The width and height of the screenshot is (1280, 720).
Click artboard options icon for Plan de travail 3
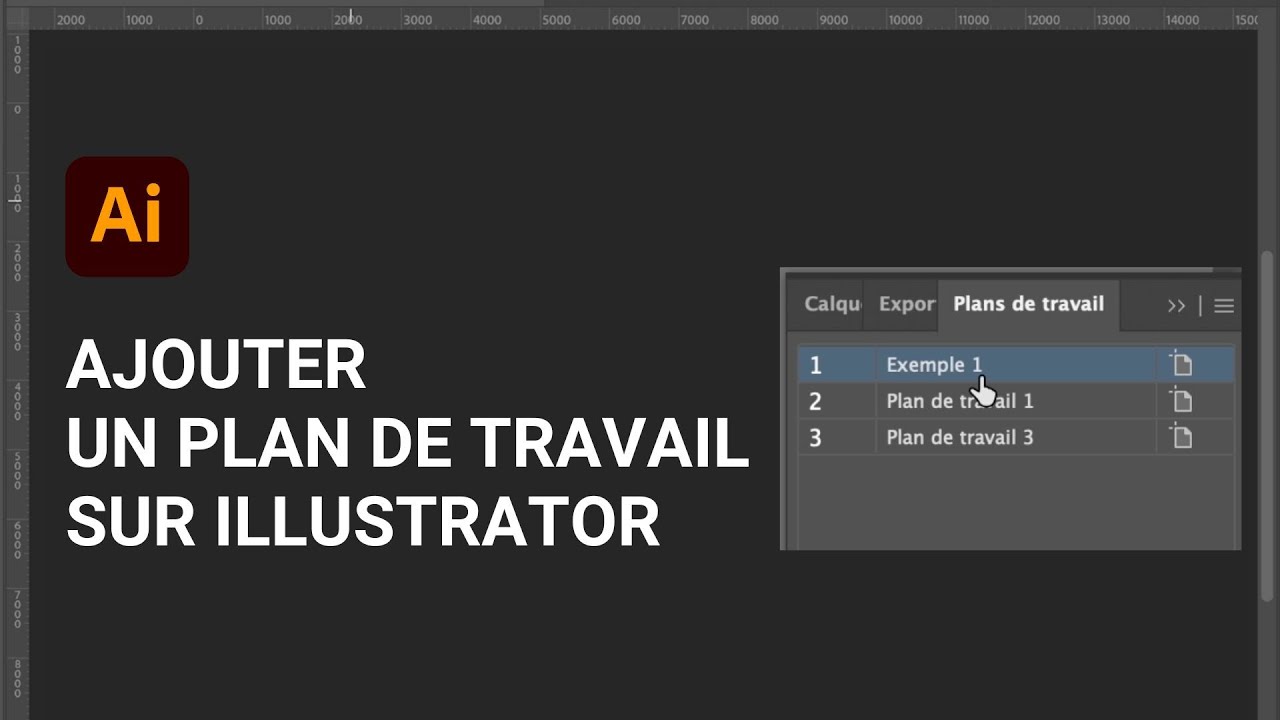coord(1181,437)
